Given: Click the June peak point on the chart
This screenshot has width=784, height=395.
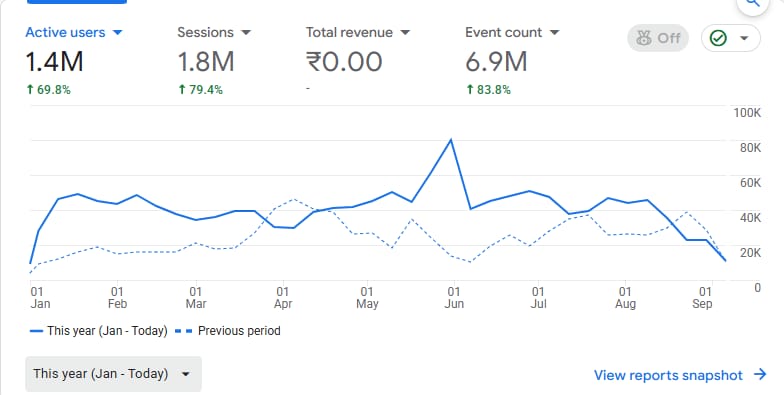Looking at the screenshot, I should tap(451, 140).
